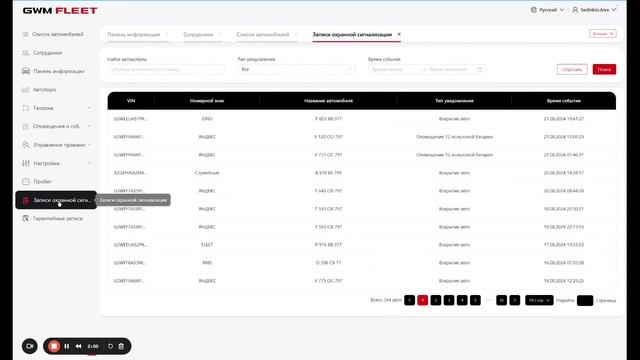
Task: Open Список автомобилей via its sidebar icon
Action: pyautogui.click(x=26, y=34)
